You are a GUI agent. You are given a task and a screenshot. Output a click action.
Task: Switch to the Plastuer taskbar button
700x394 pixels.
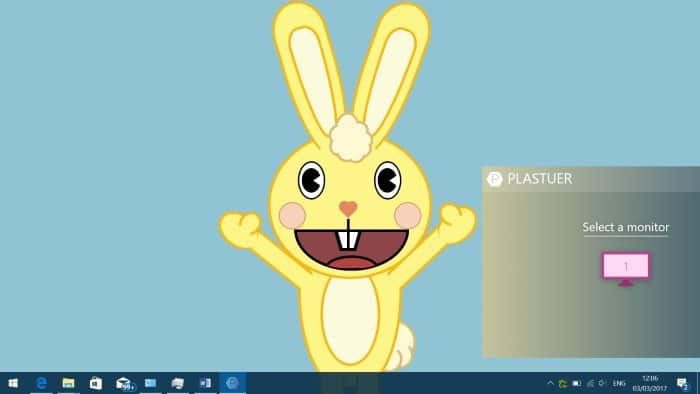click(233, 383)
